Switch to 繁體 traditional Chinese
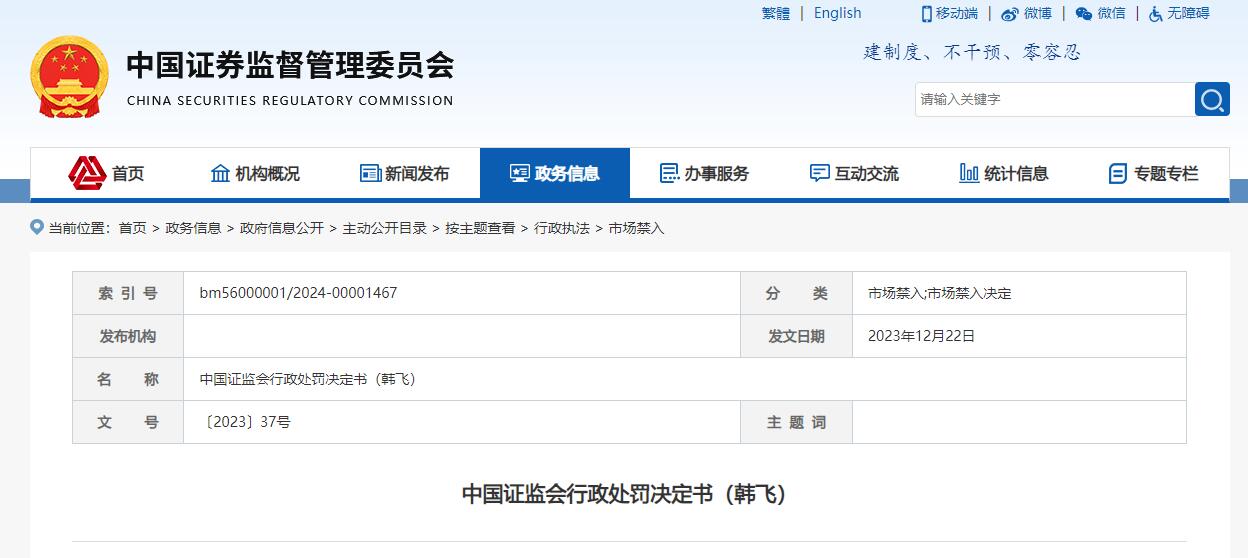This screenshot has width=1248, height=558. tap(776, 13)
